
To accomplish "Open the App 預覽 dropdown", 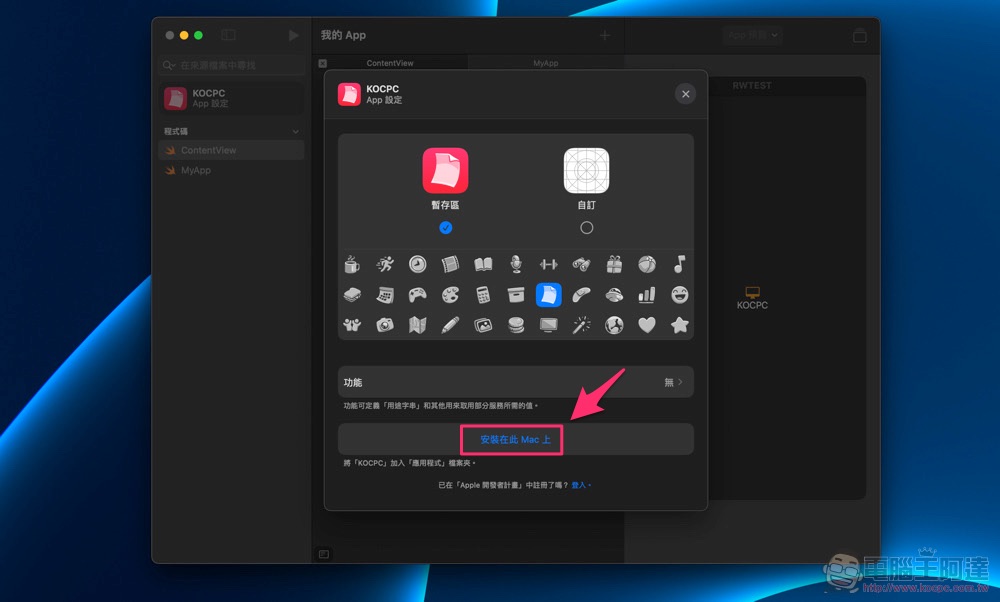I will pos(752,35).
